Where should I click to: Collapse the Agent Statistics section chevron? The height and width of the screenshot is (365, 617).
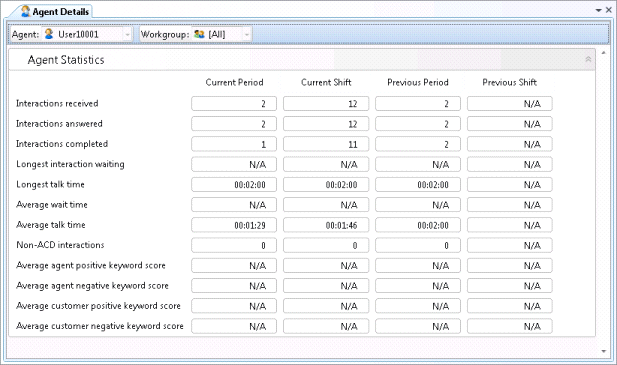tap(588, 59)
